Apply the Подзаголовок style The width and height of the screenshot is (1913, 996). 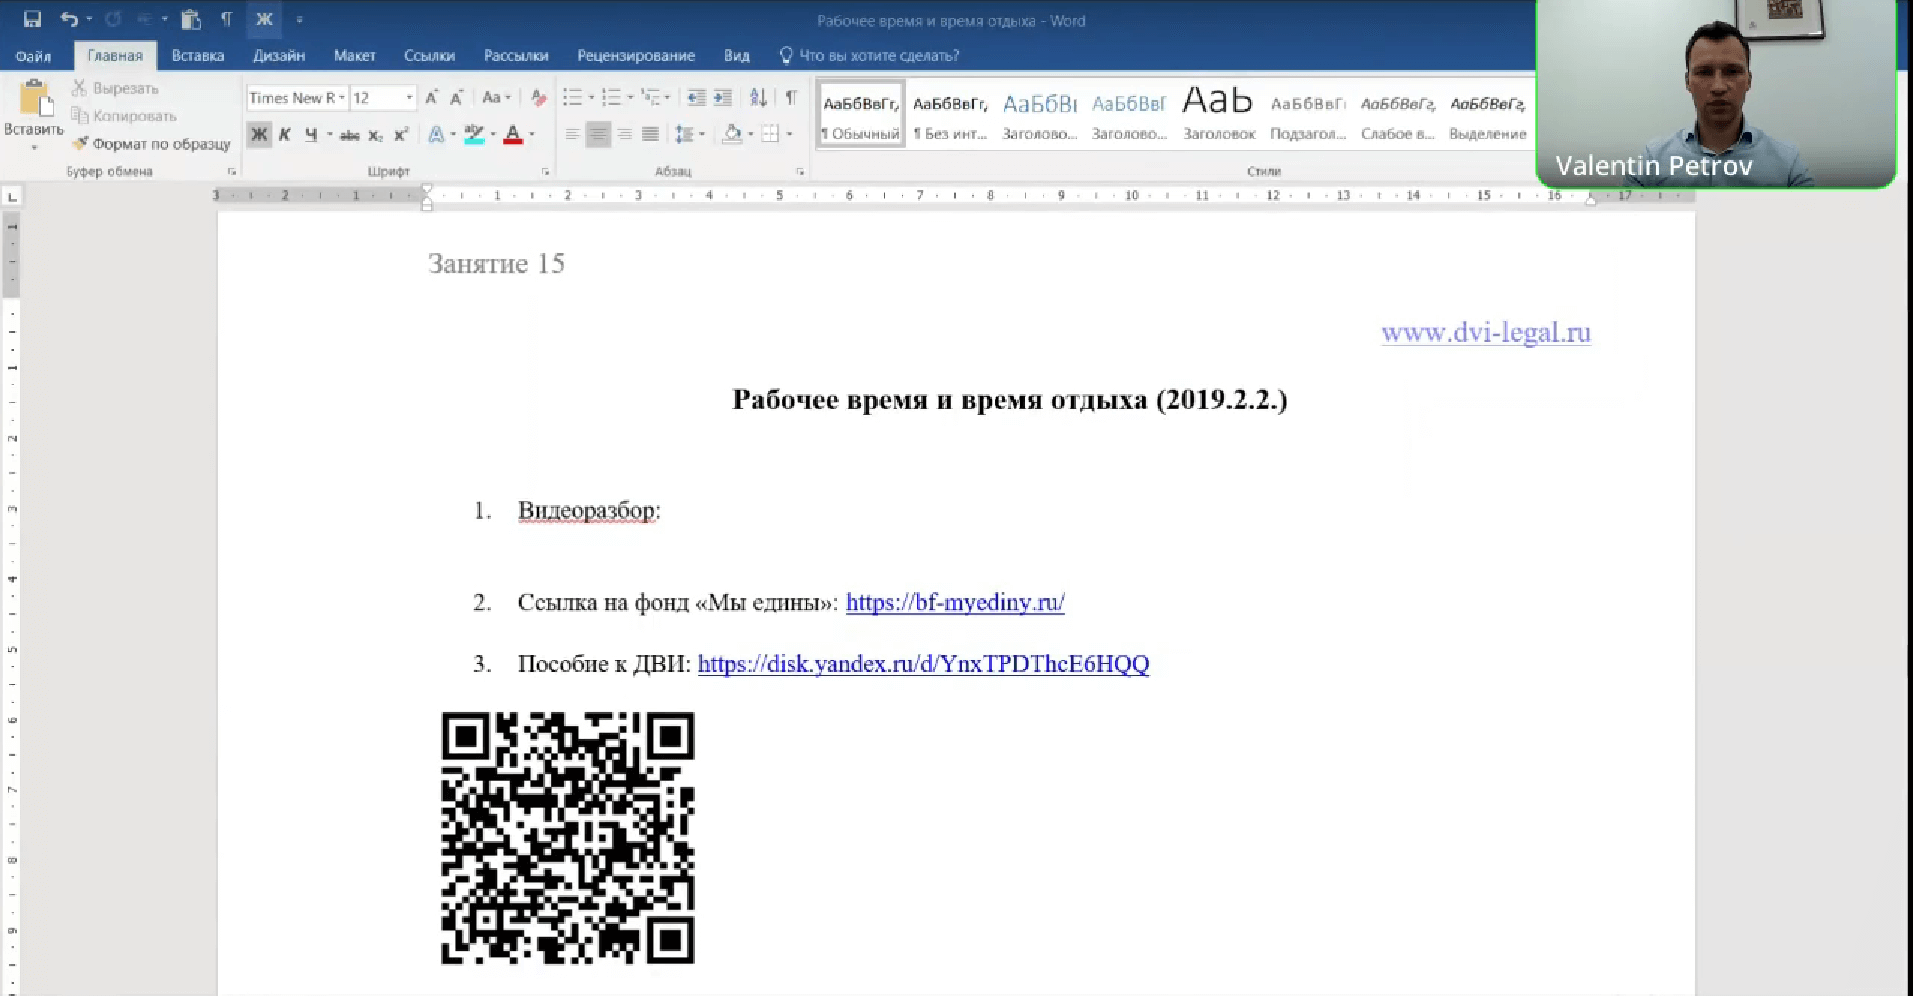(1308, 115)
